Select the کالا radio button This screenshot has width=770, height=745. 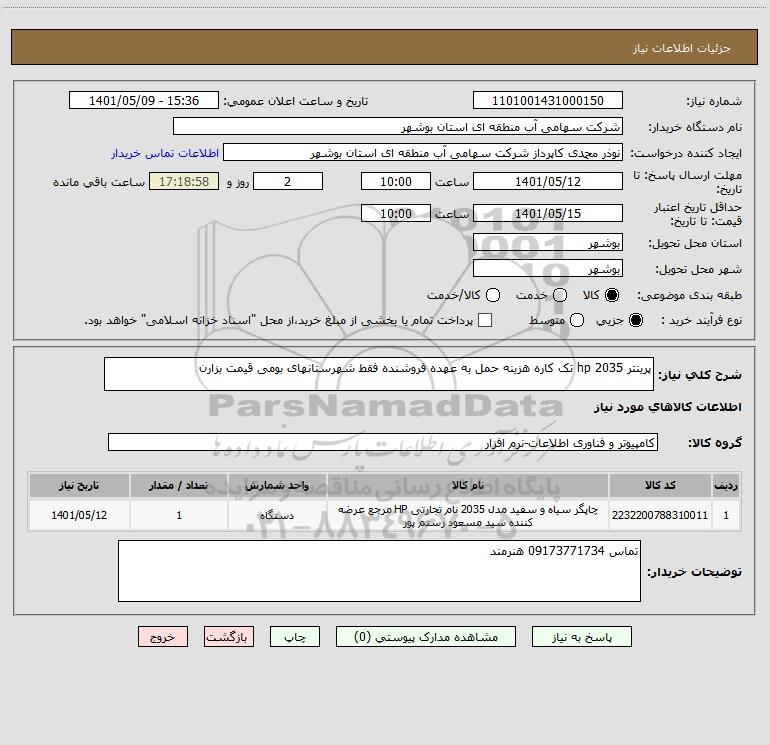[x=612, y=295]
